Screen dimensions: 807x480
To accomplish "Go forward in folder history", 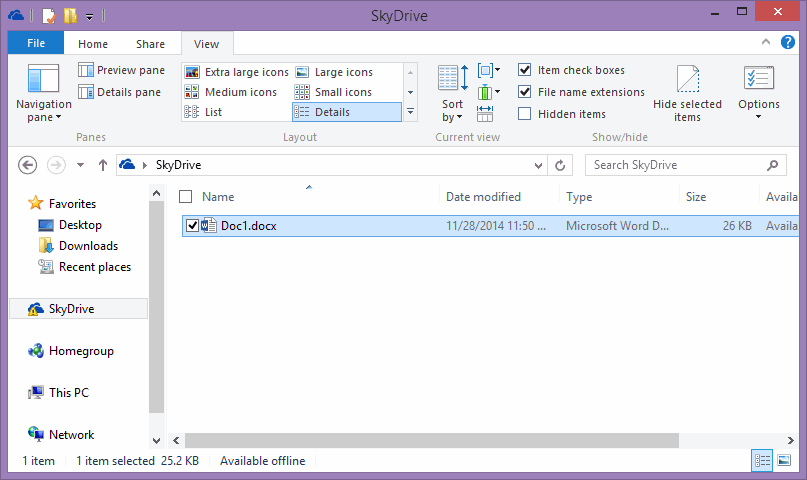I will [56, 165].
